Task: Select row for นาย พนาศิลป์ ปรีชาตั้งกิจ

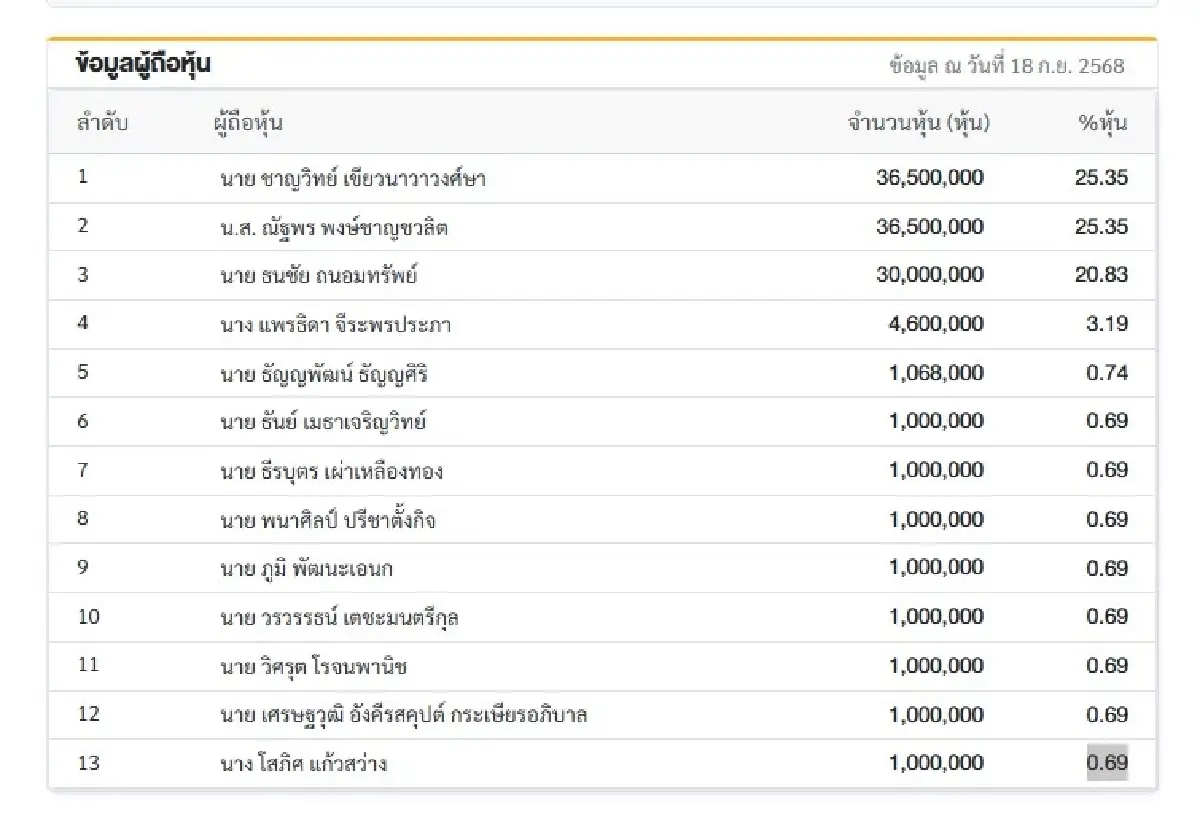Action: pyautogui.click(x=332, y=519)
